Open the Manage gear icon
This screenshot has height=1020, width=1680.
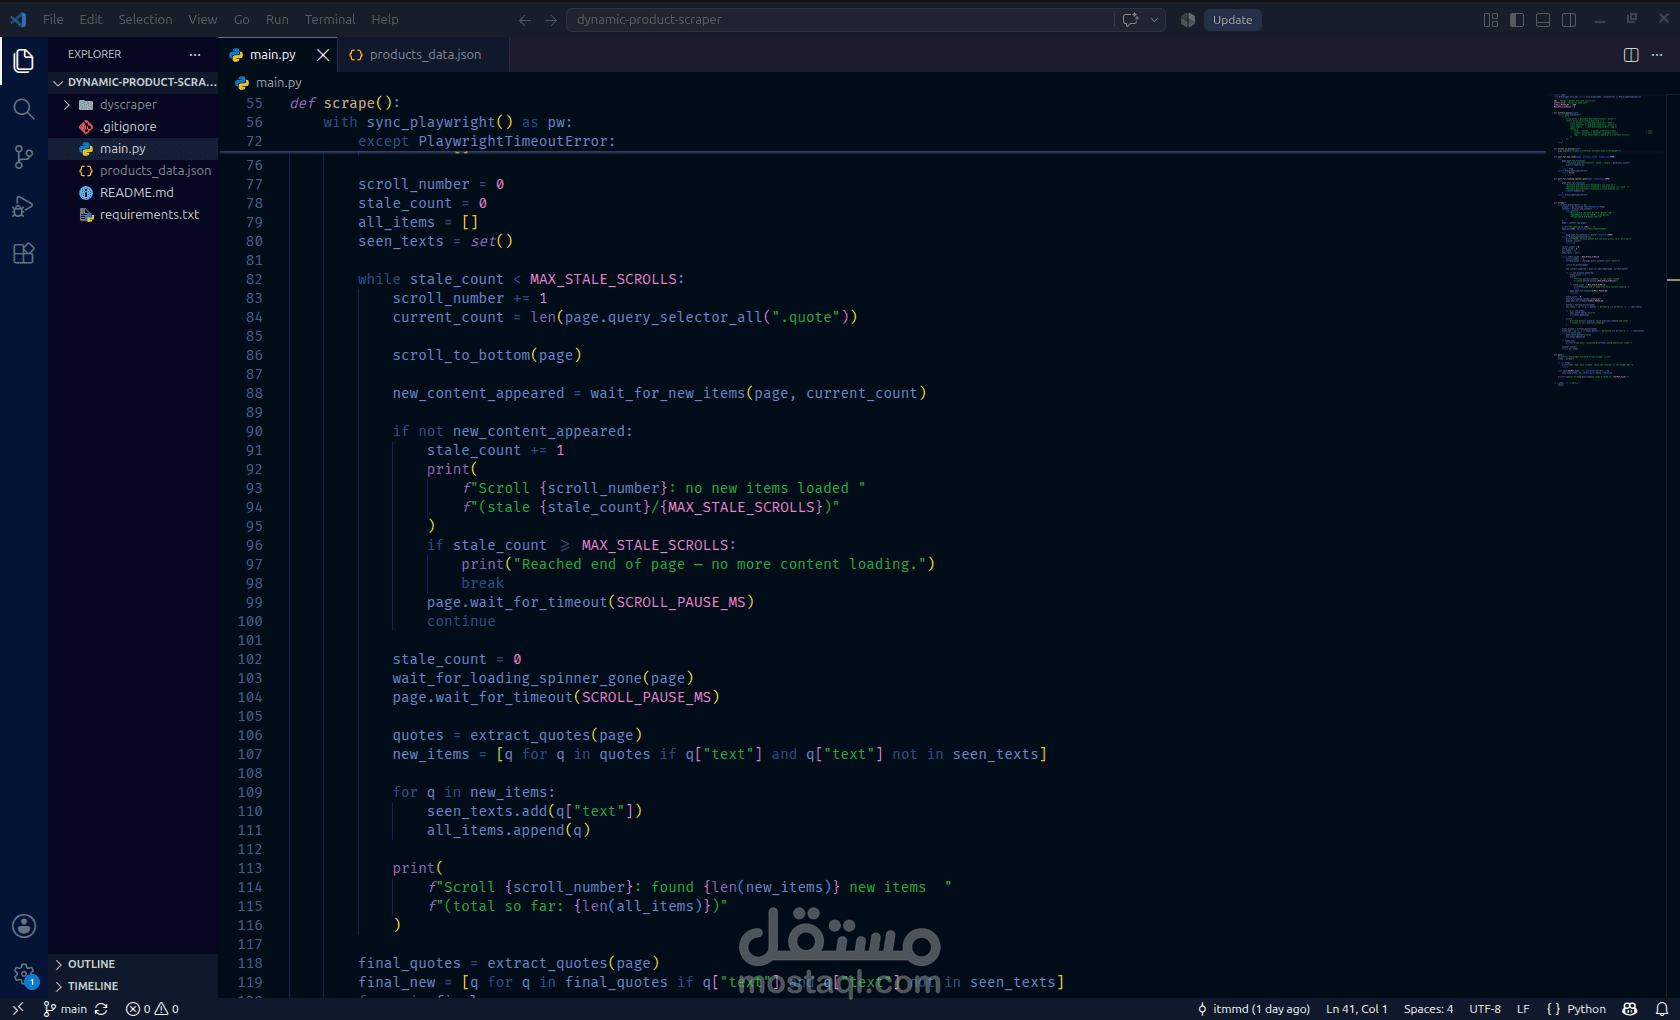pos(24,974)
